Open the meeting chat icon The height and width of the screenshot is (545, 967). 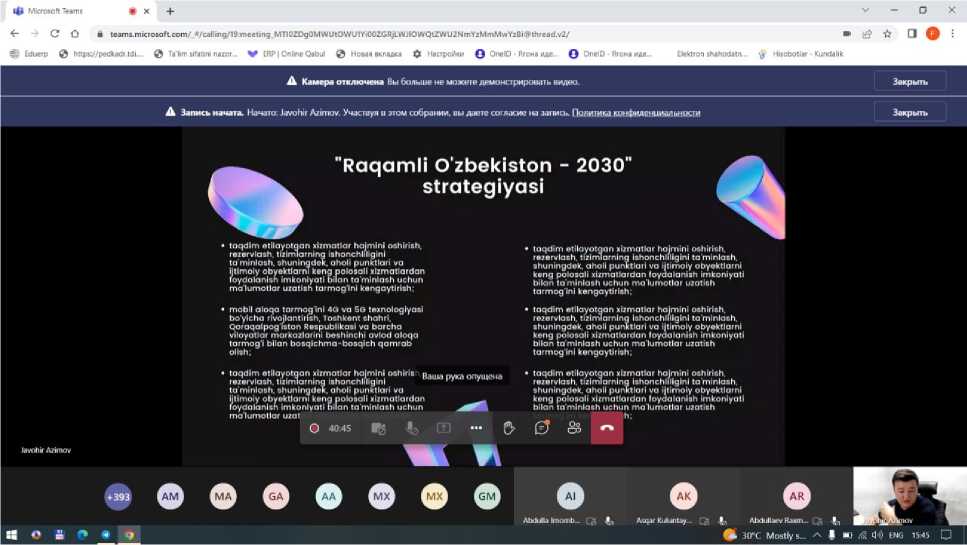click(541, 428)
